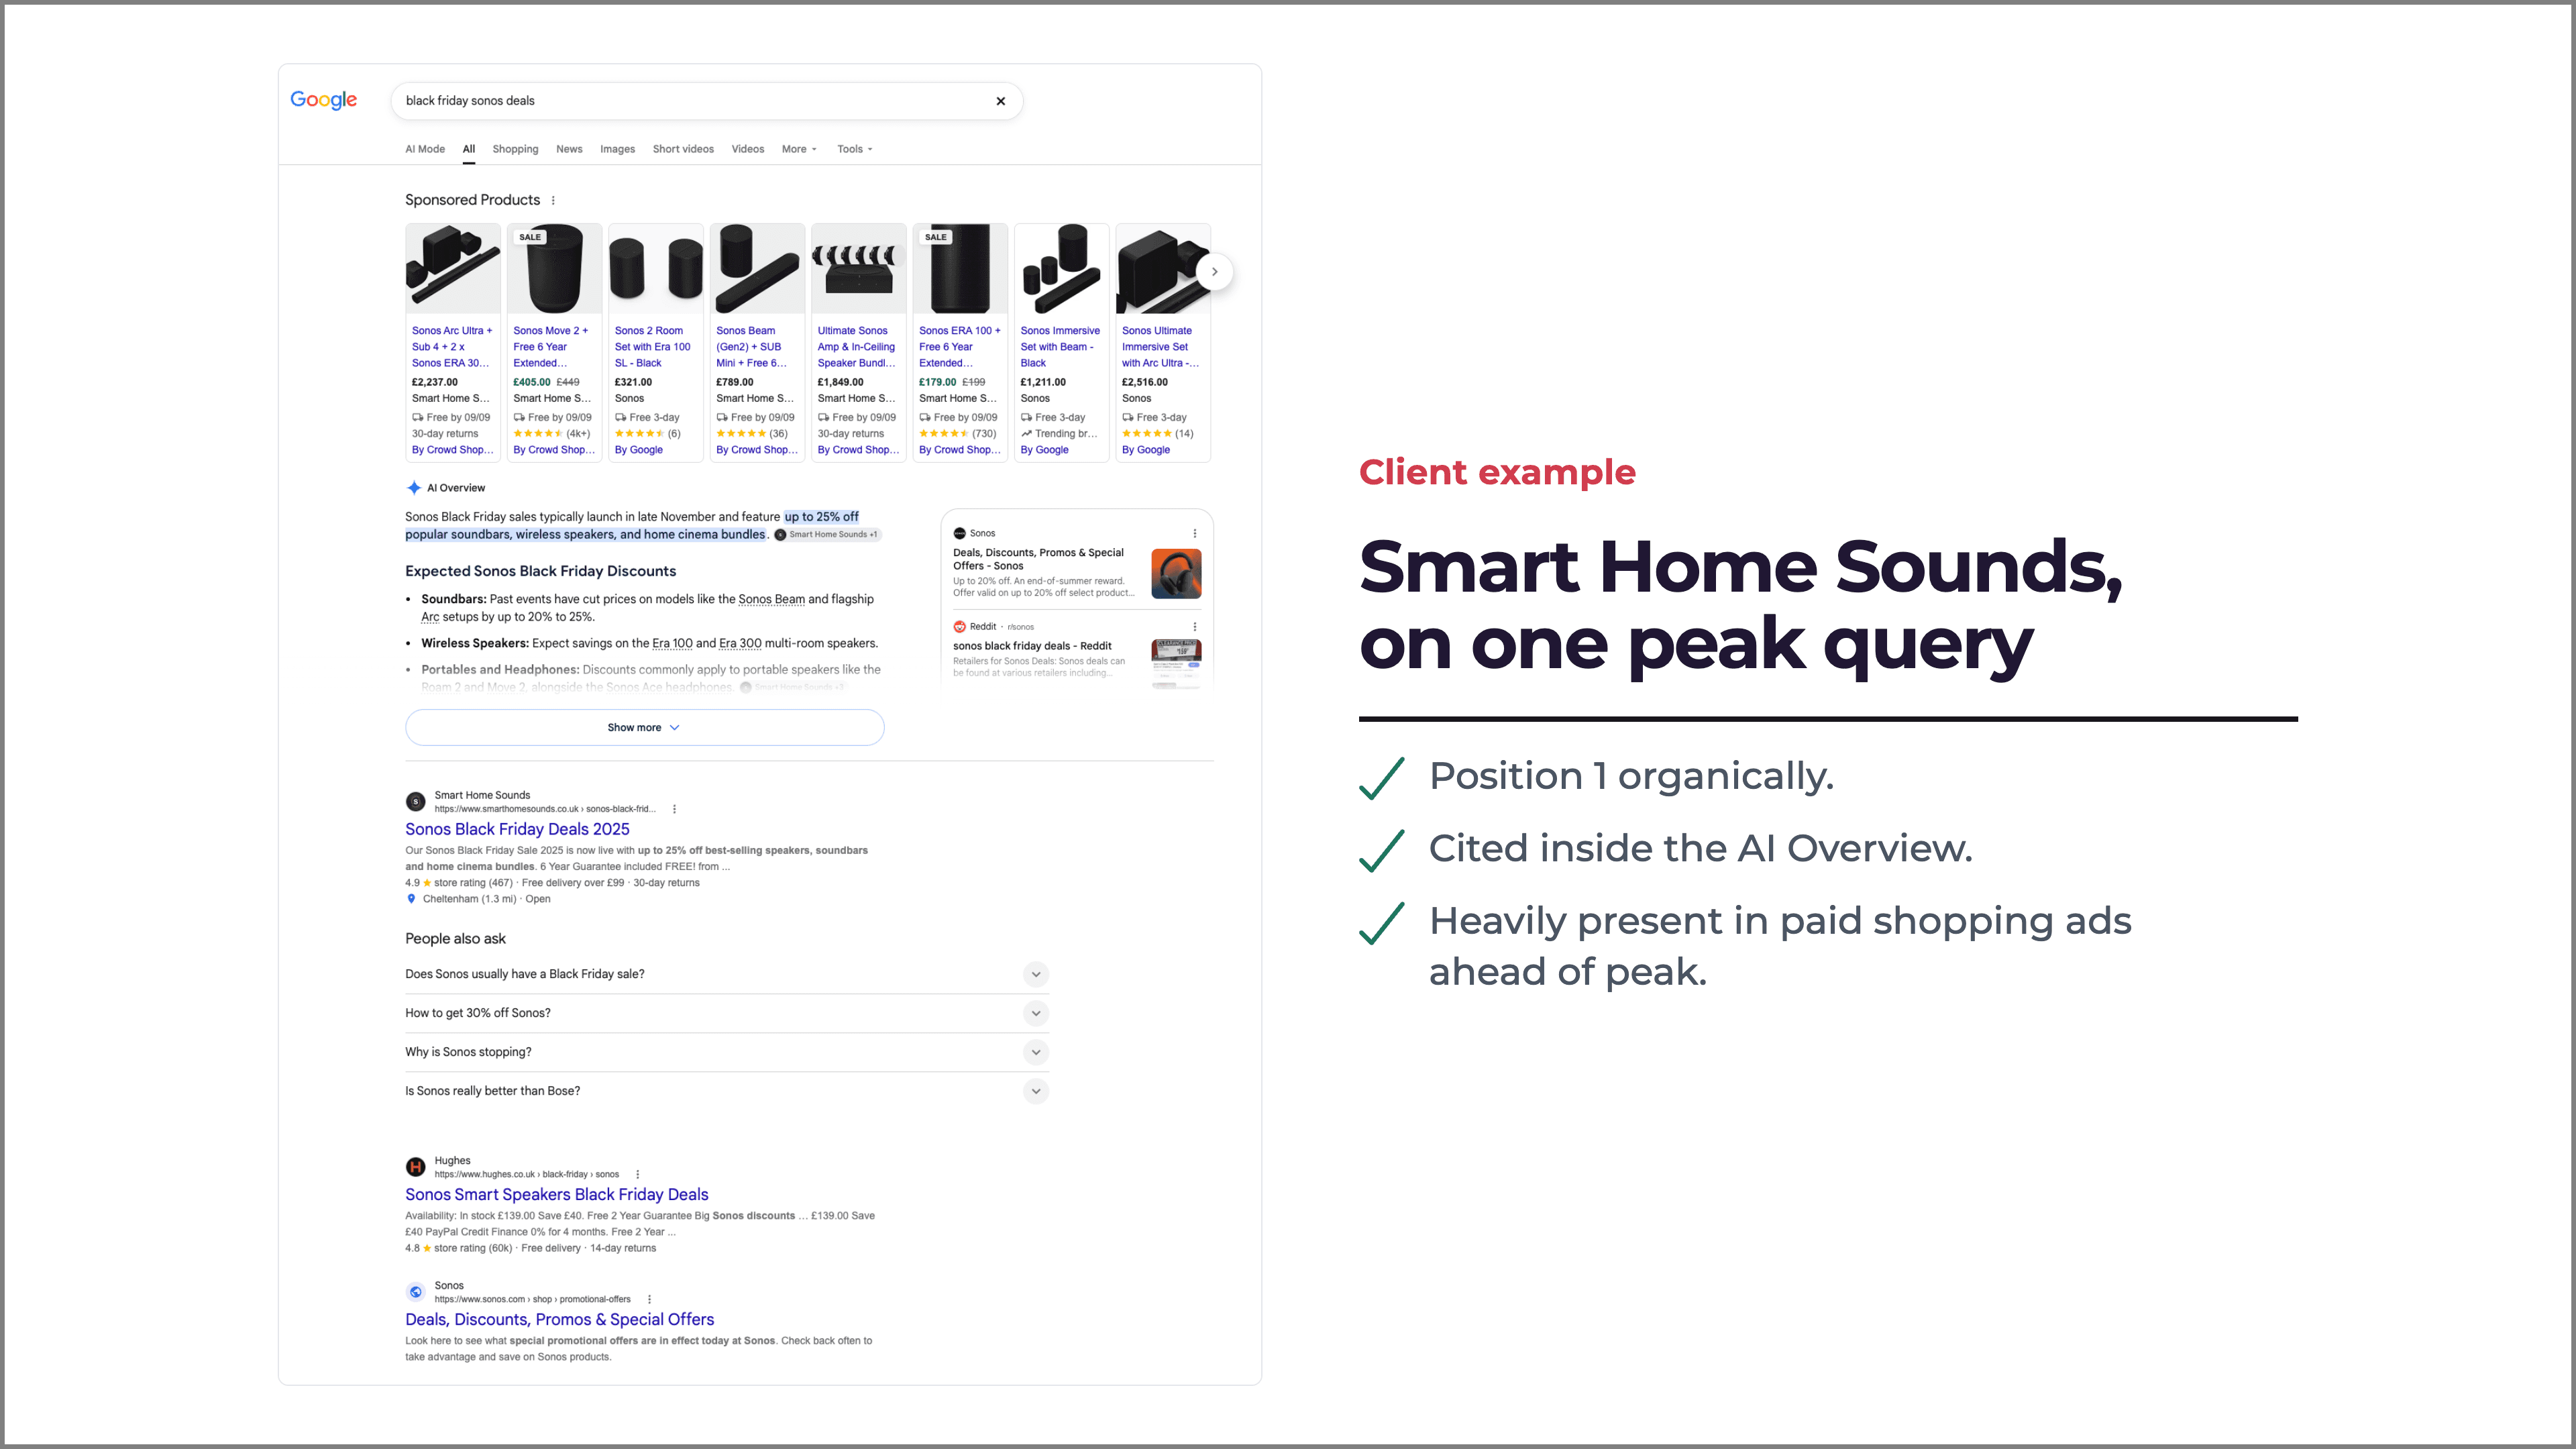The width and height of the screenshot is (2576, 1449).
Task: Switch to the News tab
Action: pos(569,149)
